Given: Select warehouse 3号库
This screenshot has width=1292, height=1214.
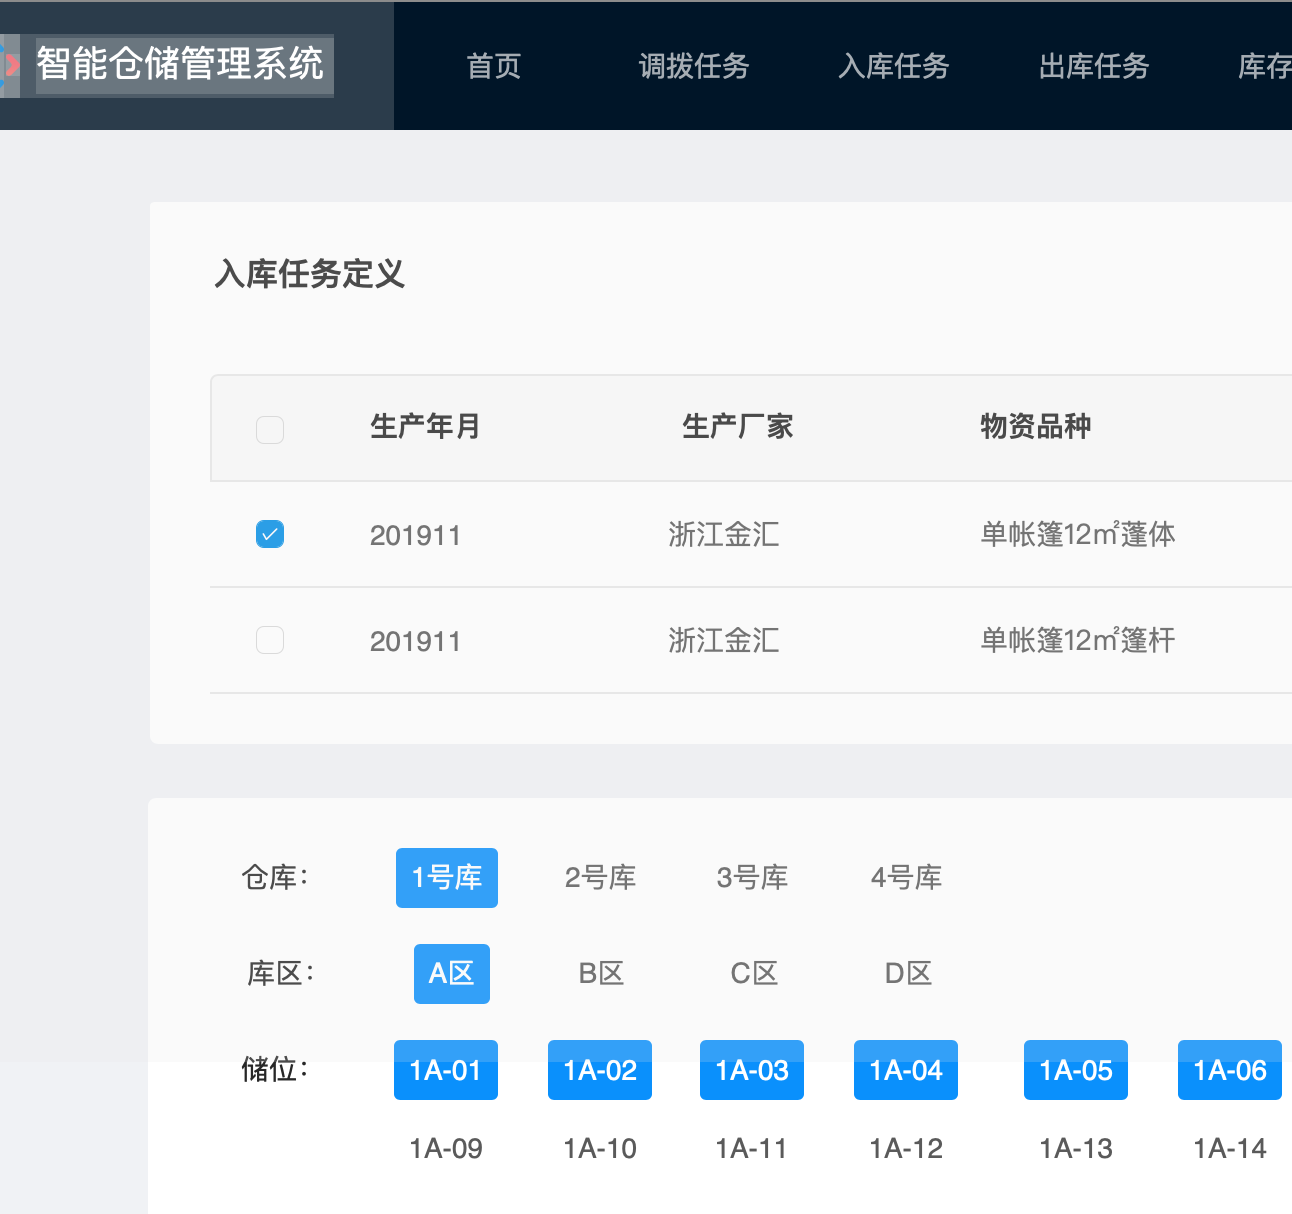Looking at the screenshot, I should click(752, 878).
